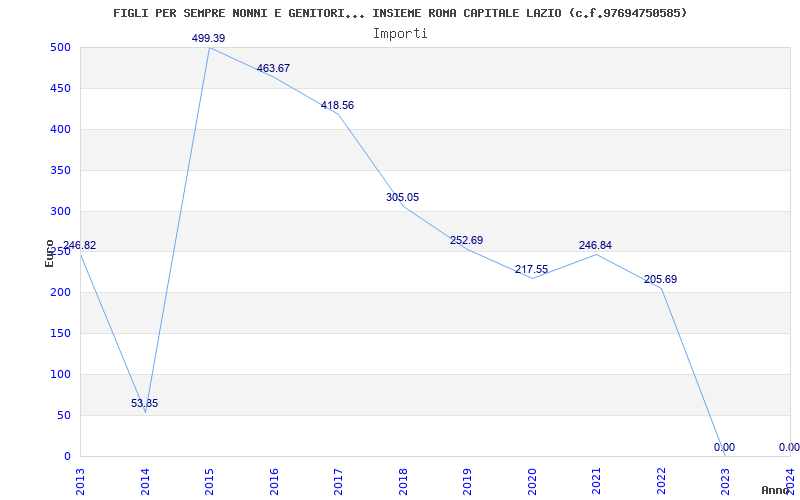Click the 2017 x-axis label
The height and width of the screenshot is (500, 800).
click(338, 482)
